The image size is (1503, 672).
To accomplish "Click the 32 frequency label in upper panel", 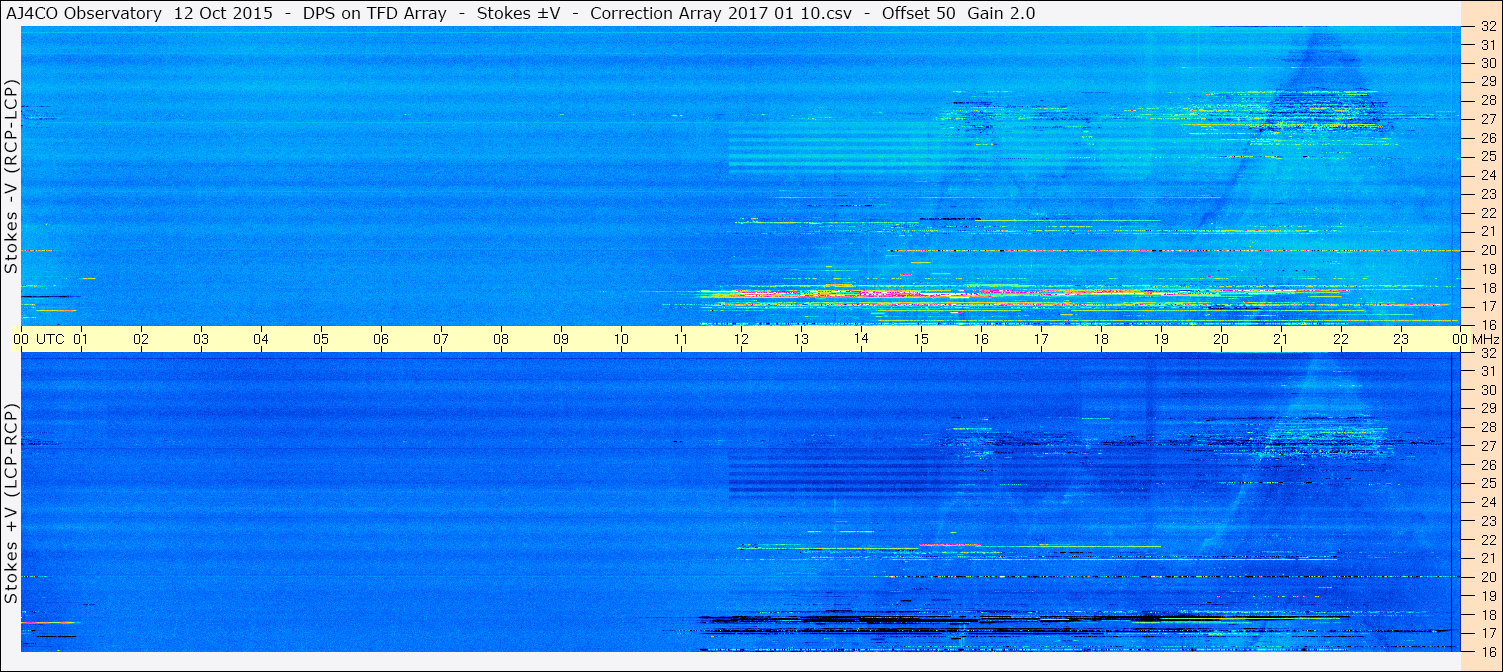I will [x=1487, y=27].
